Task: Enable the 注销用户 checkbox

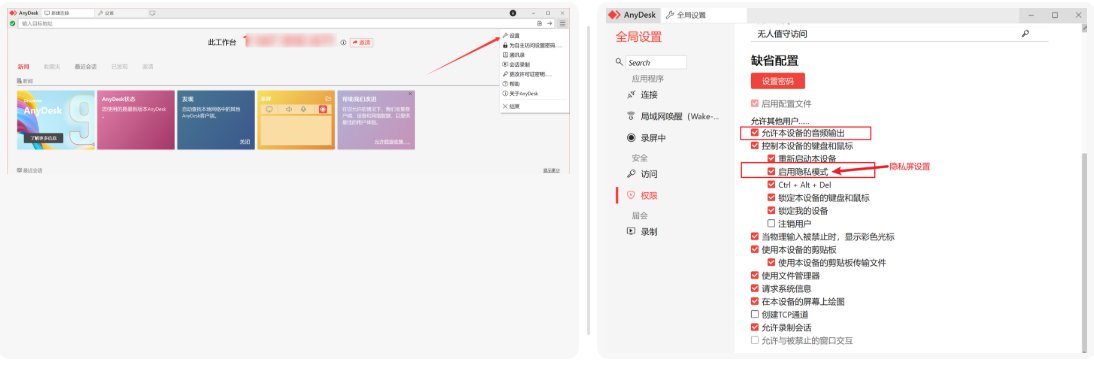Action: pyautogui.click(x=771, y=223)
